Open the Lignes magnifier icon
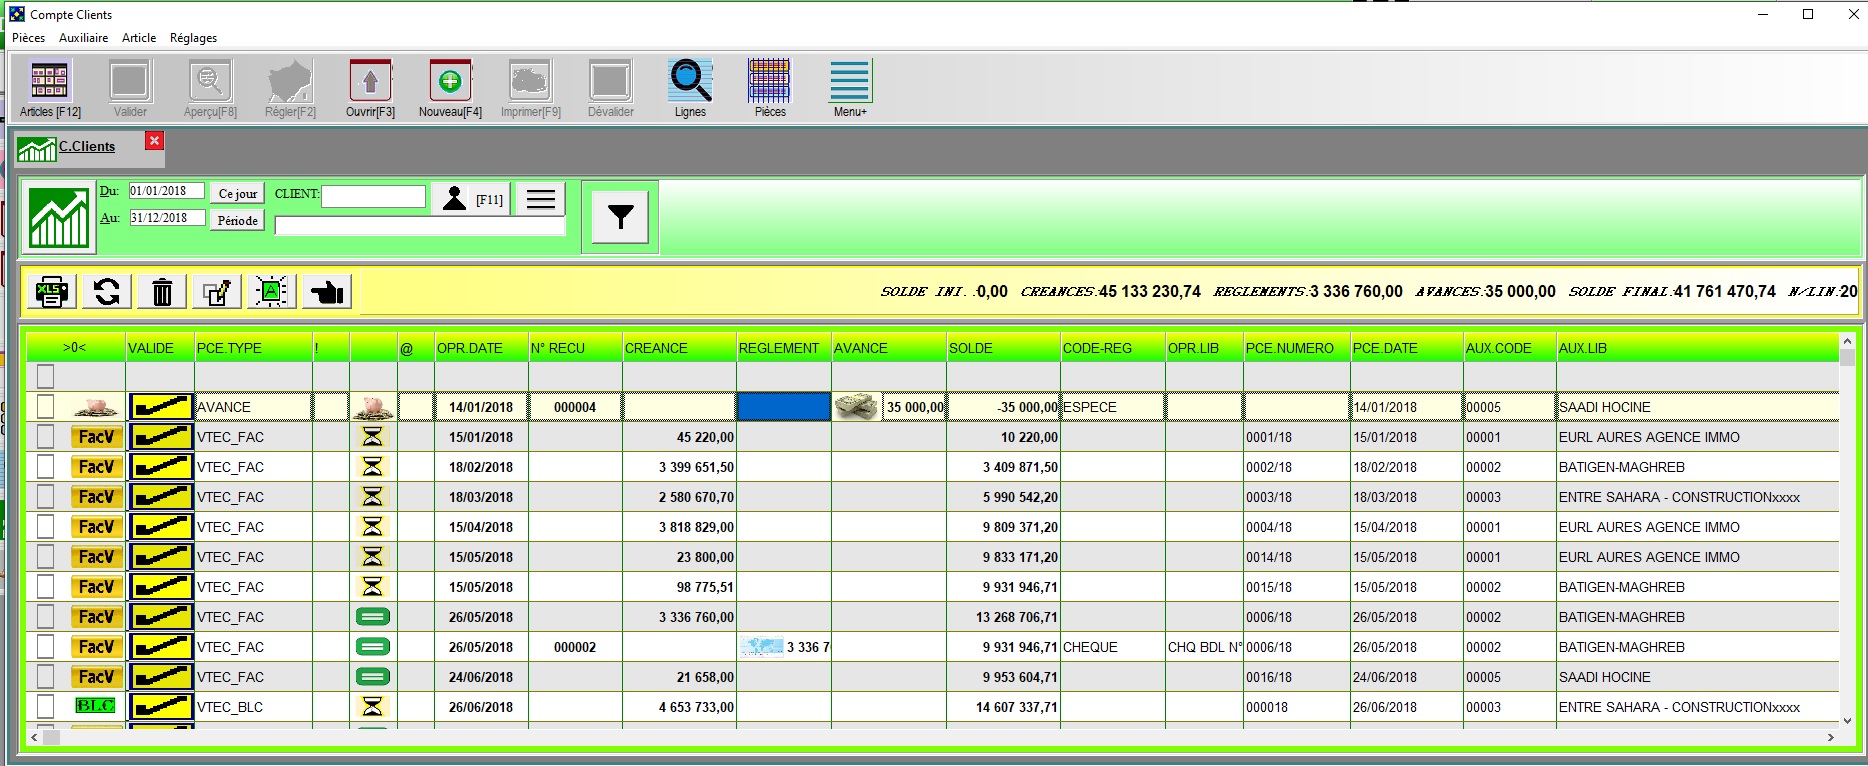The width and height of the screenshot is (1868, 766). coord(690,88)
